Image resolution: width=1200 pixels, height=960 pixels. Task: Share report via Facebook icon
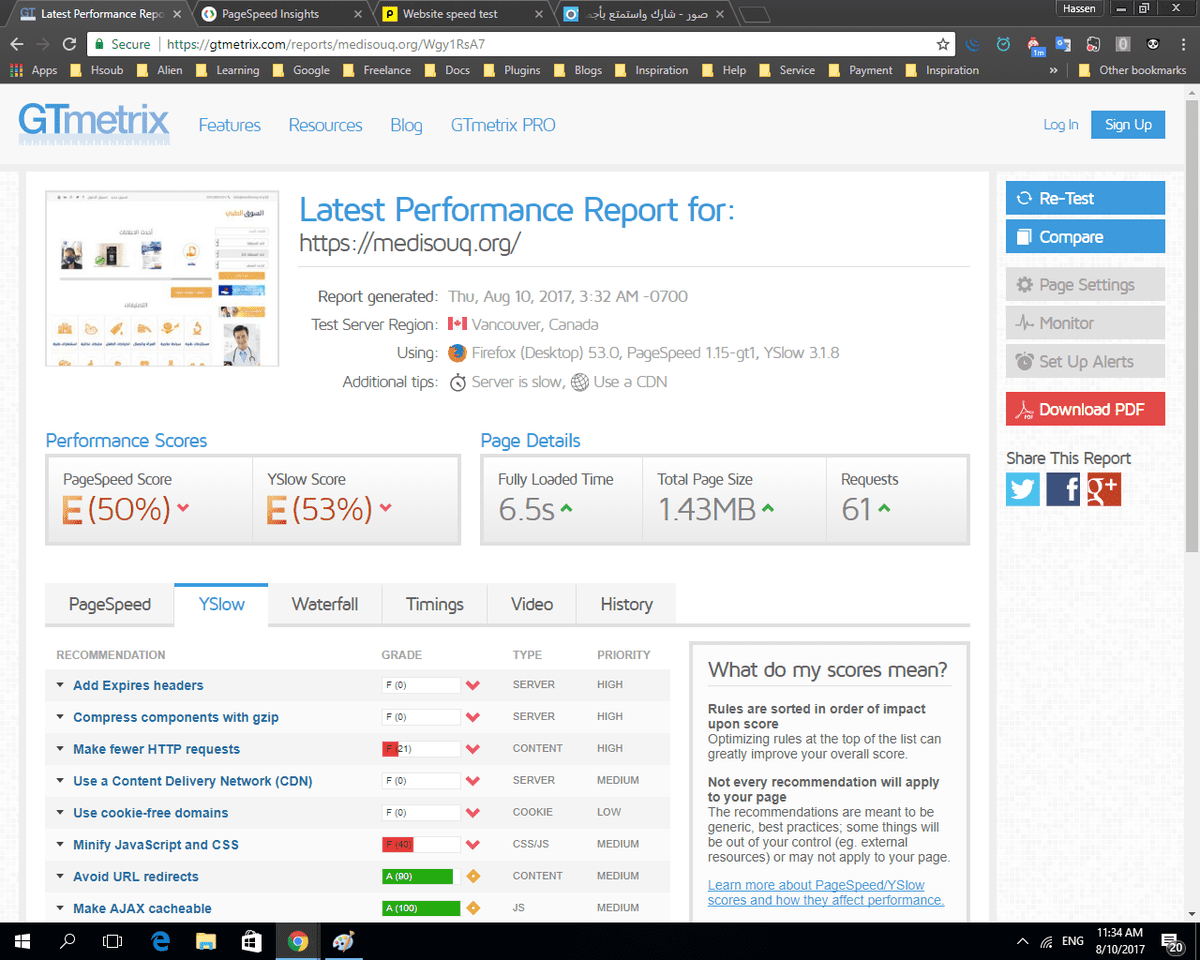coord(1063,489)
